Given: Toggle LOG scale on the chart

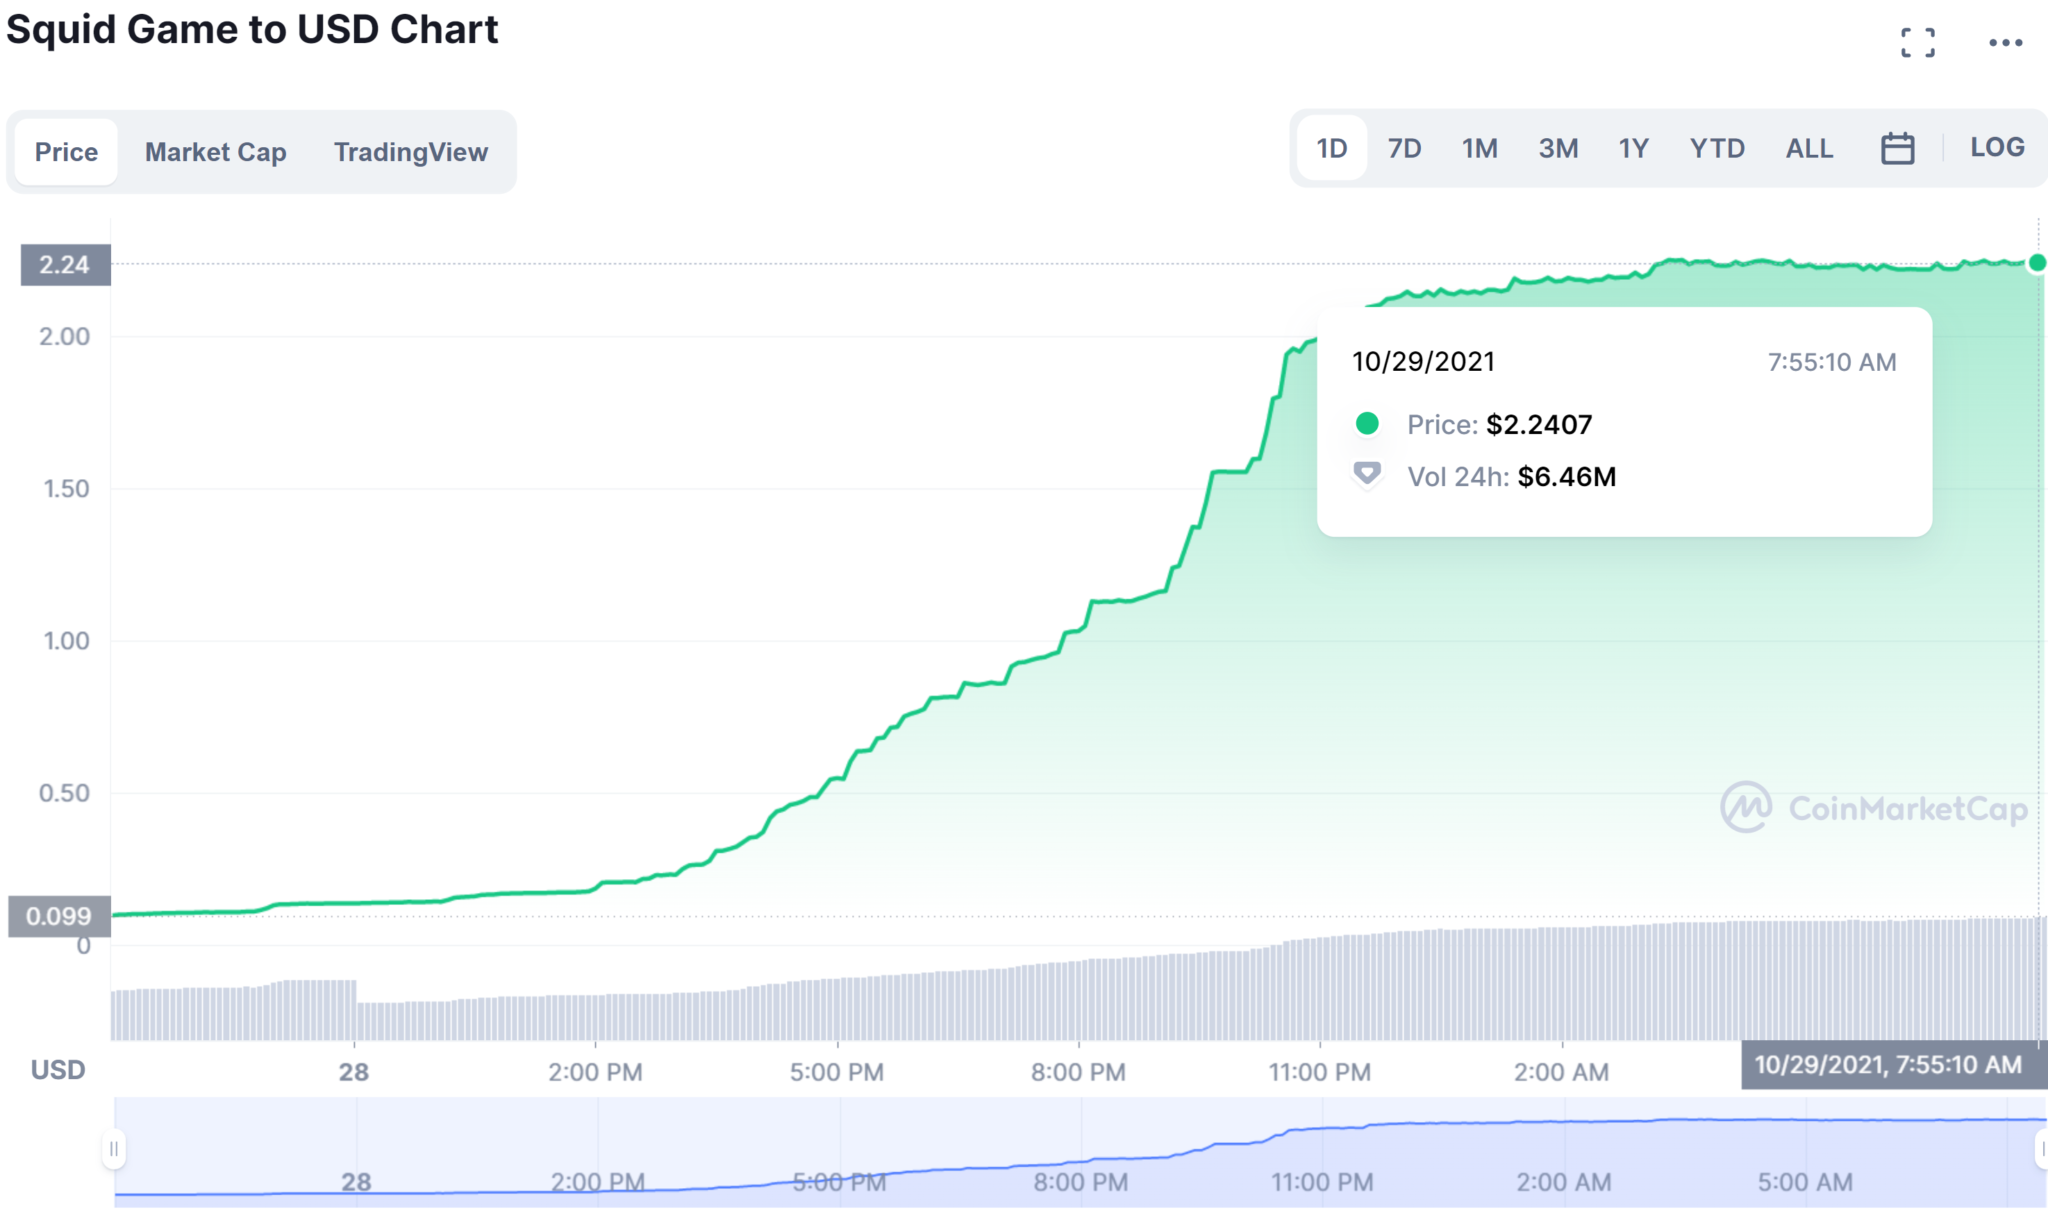Looking at the screenshot, I should point(1996,148).
